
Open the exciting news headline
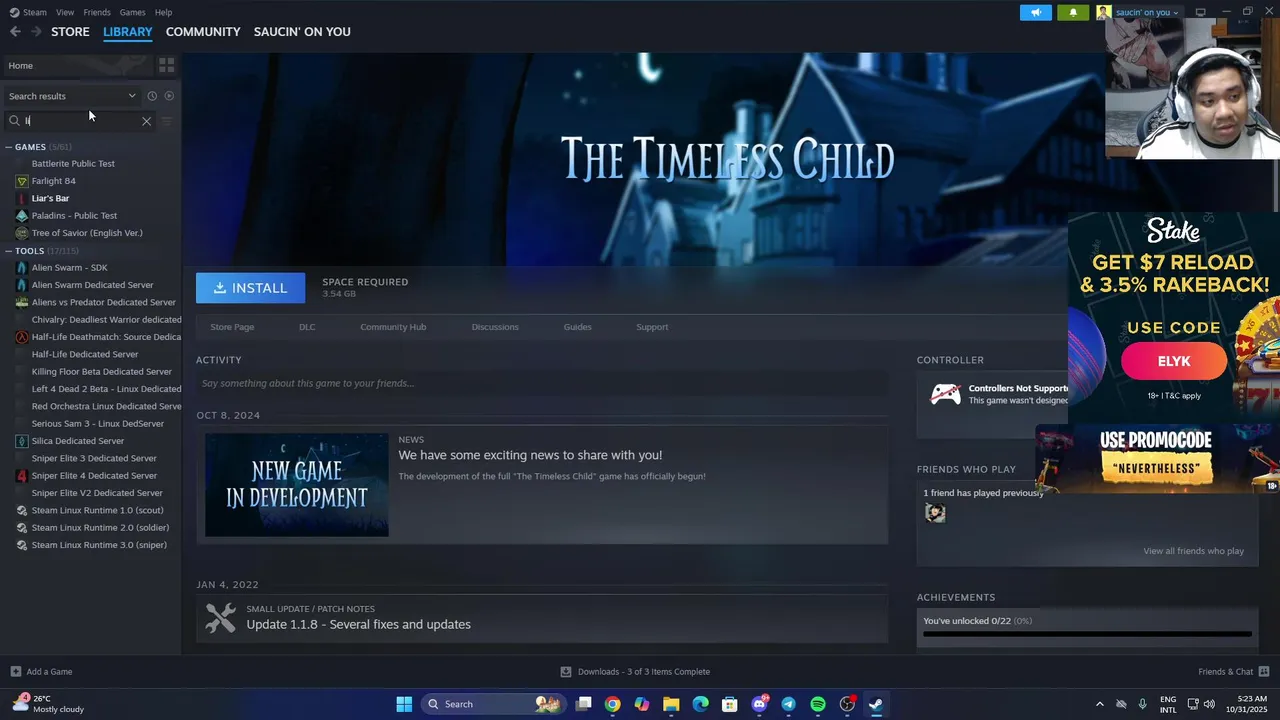530,455
